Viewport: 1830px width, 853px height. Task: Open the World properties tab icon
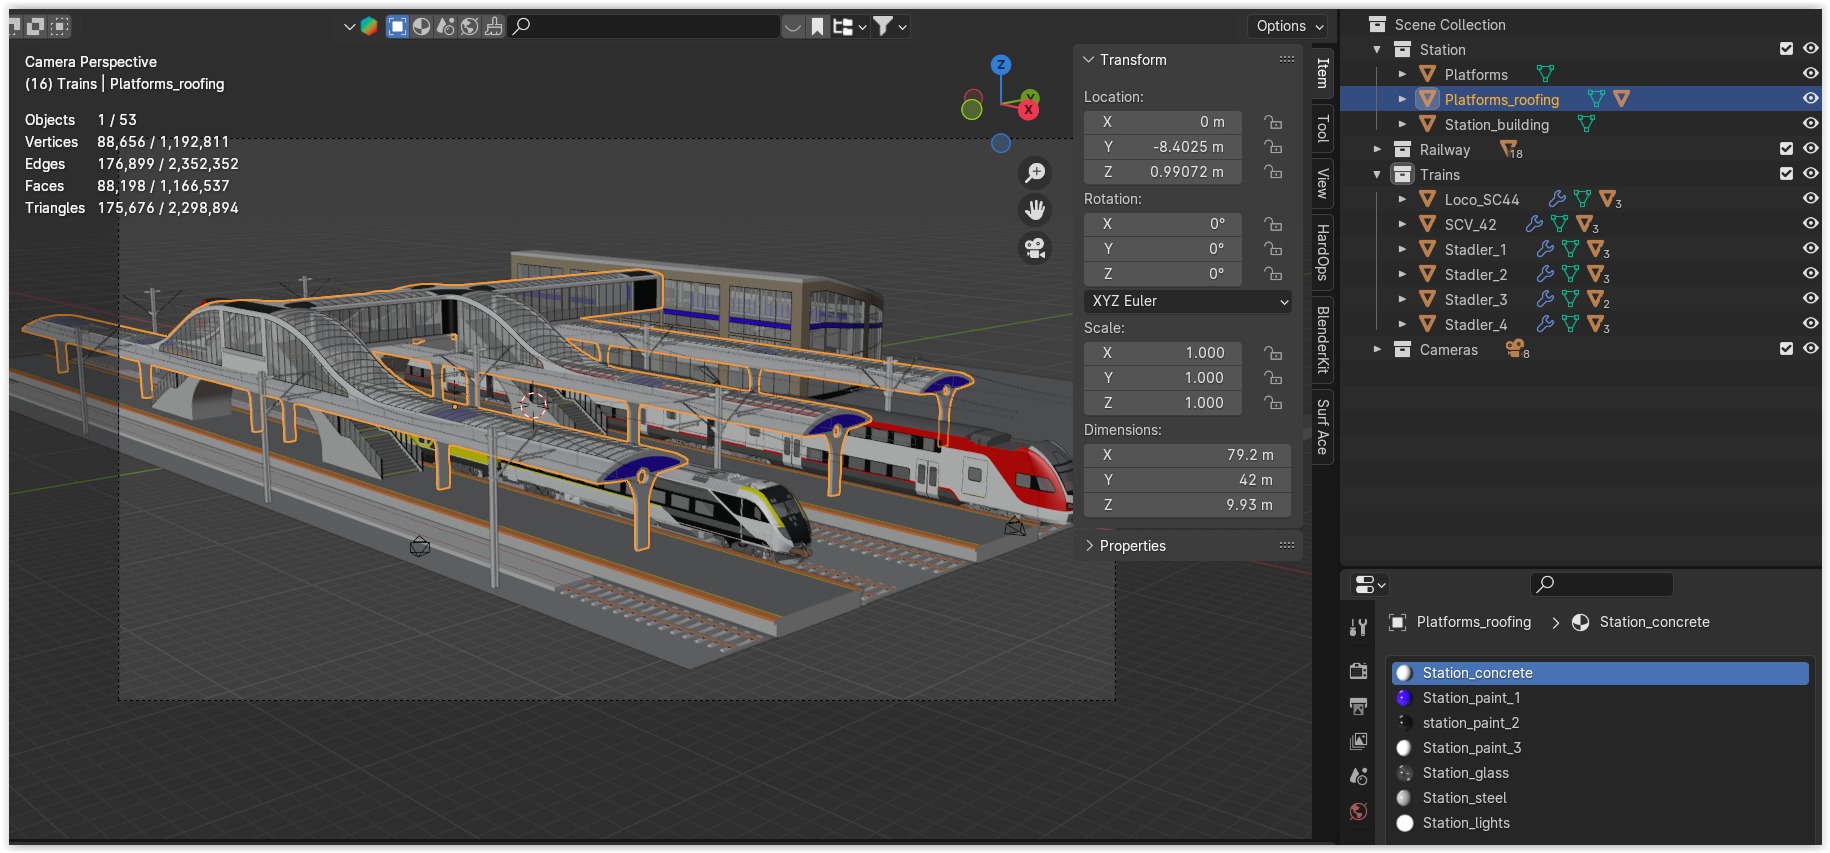point(1358,811)
